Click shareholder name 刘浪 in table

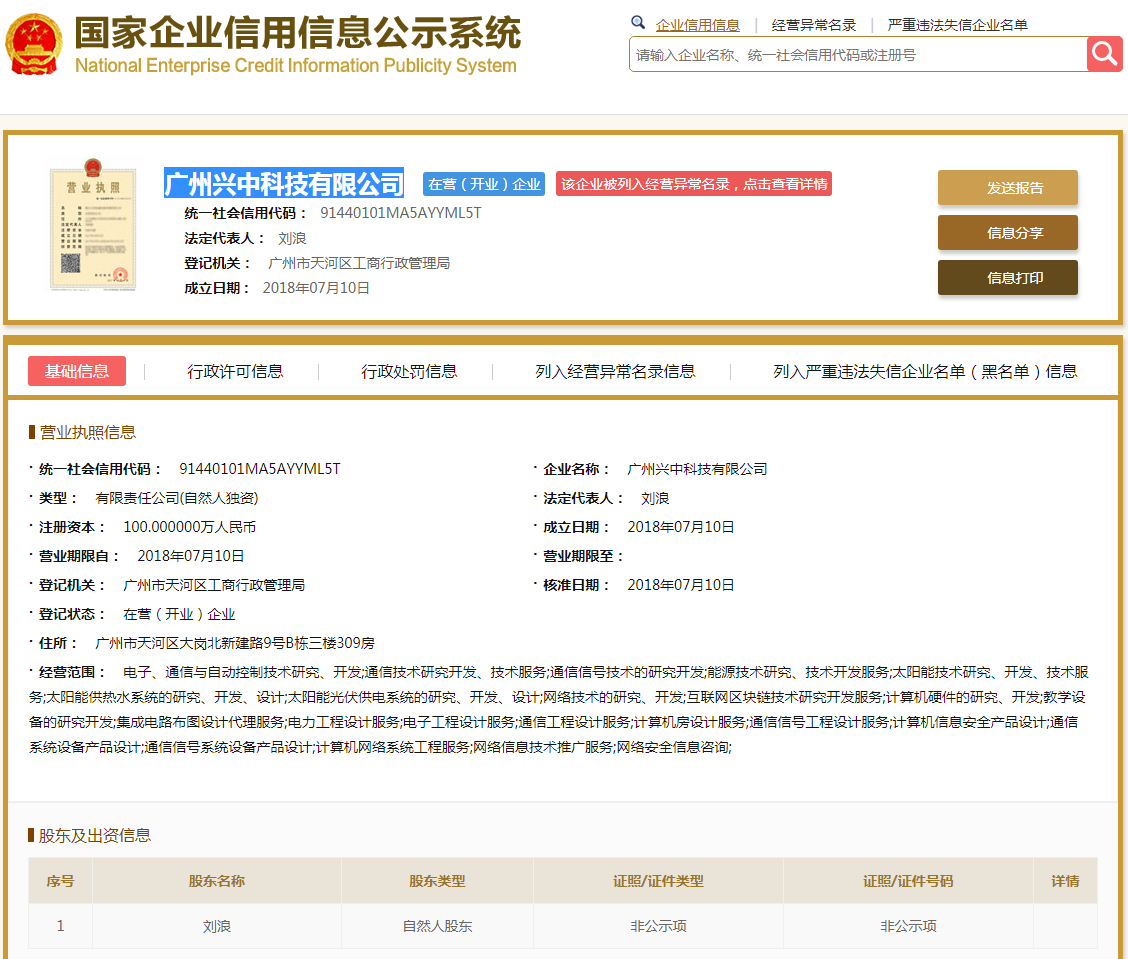(x=217, y=926)
